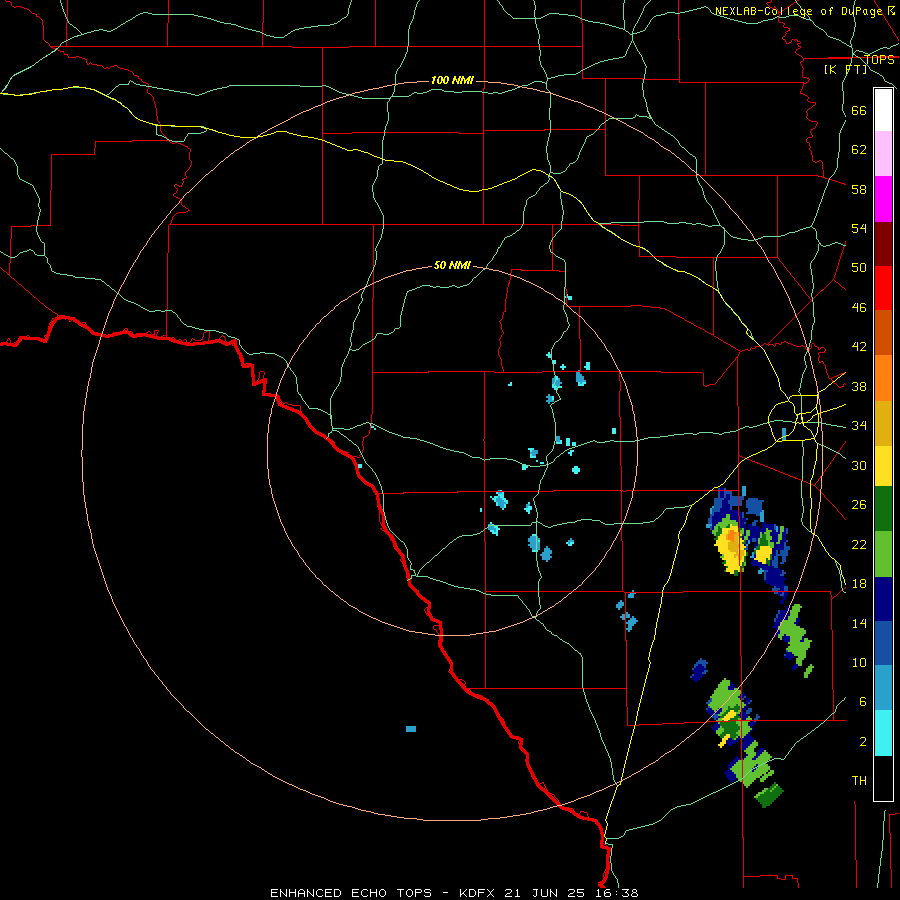Click the legend value "14"

tap(859, 623)
